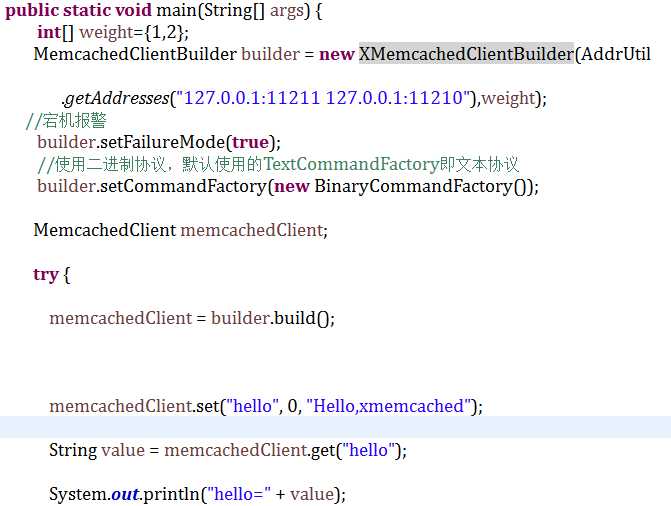This screenshot has height=506, width=671.
Task: Click the "true" literal in setFailureMode
Action: [250, 143]
